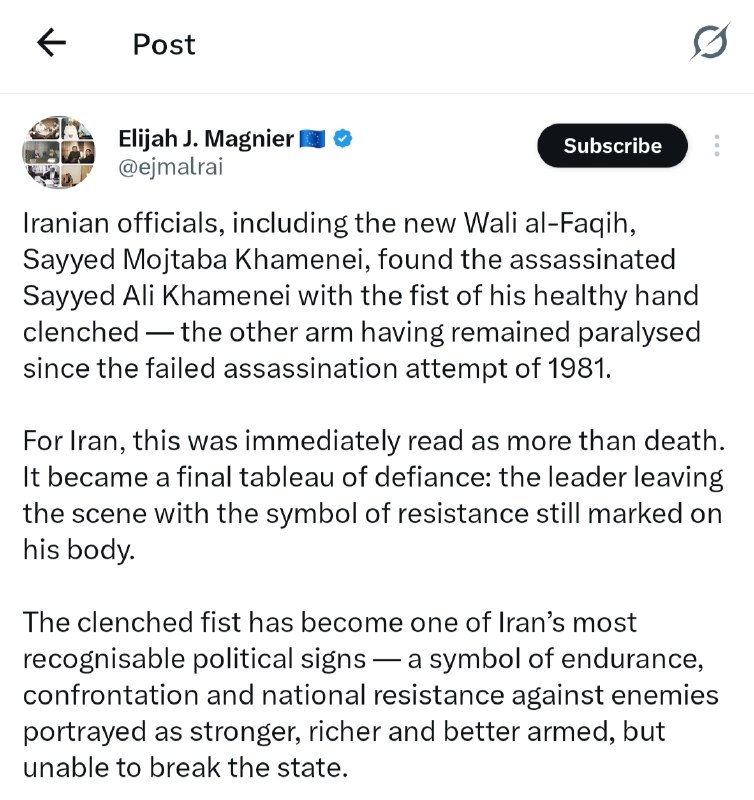Subscribe to Elijah J. Magnier
Screen dimensions: 754x800
click(x=612, y=145)
